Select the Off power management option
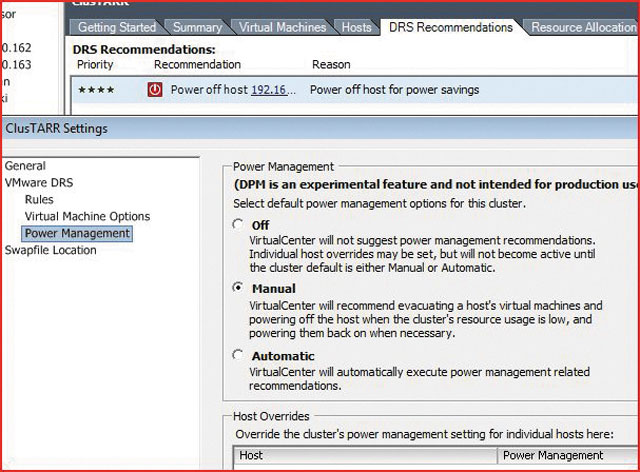Viewport: 640px width, 472px height. pyautogui.click(x=238, y=225)
